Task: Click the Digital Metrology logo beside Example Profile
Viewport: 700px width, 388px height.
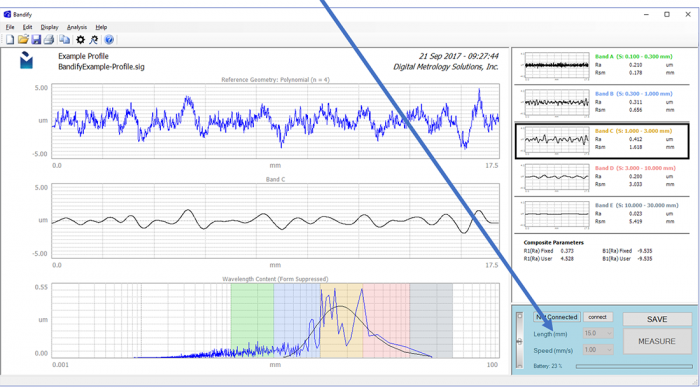Action: click(x=26, y=60)
